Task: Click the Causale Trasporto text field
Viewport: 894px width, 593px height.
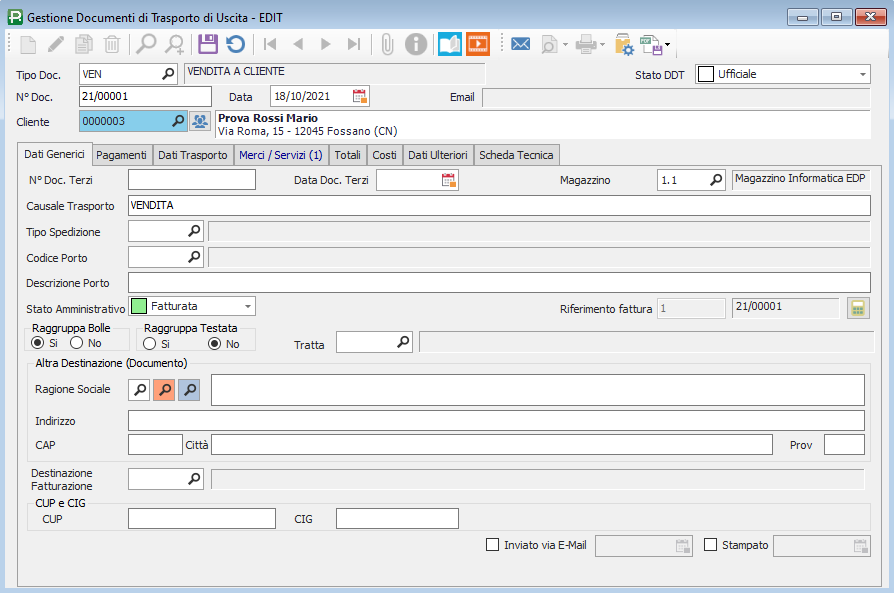Action: coord(499,205)
